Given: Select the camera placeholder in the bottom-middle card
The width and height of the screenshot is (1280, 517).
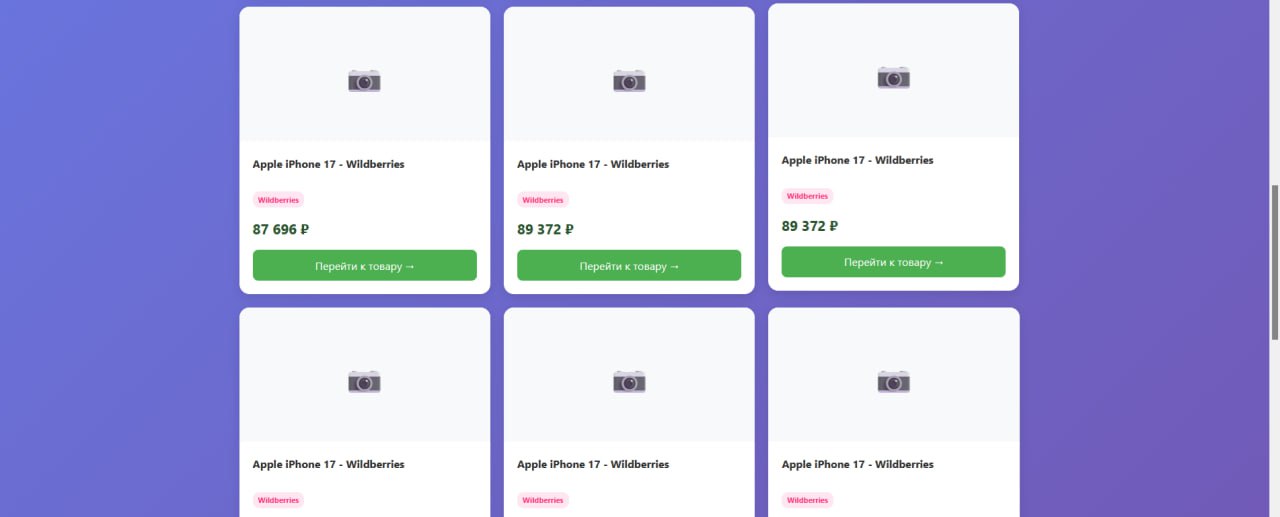Looking at the screenshot, I should pyautogui.click(x=629, y=381).
